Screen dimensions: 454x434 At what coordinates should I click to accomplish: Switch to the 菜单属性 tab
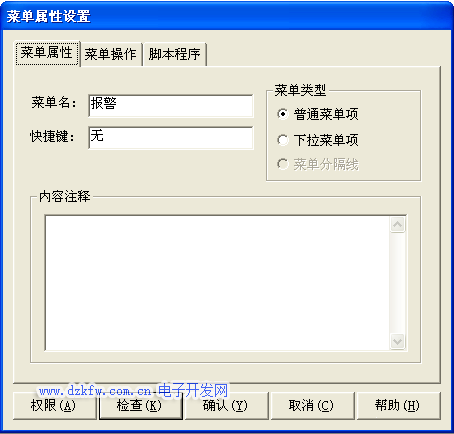(47, 53)
